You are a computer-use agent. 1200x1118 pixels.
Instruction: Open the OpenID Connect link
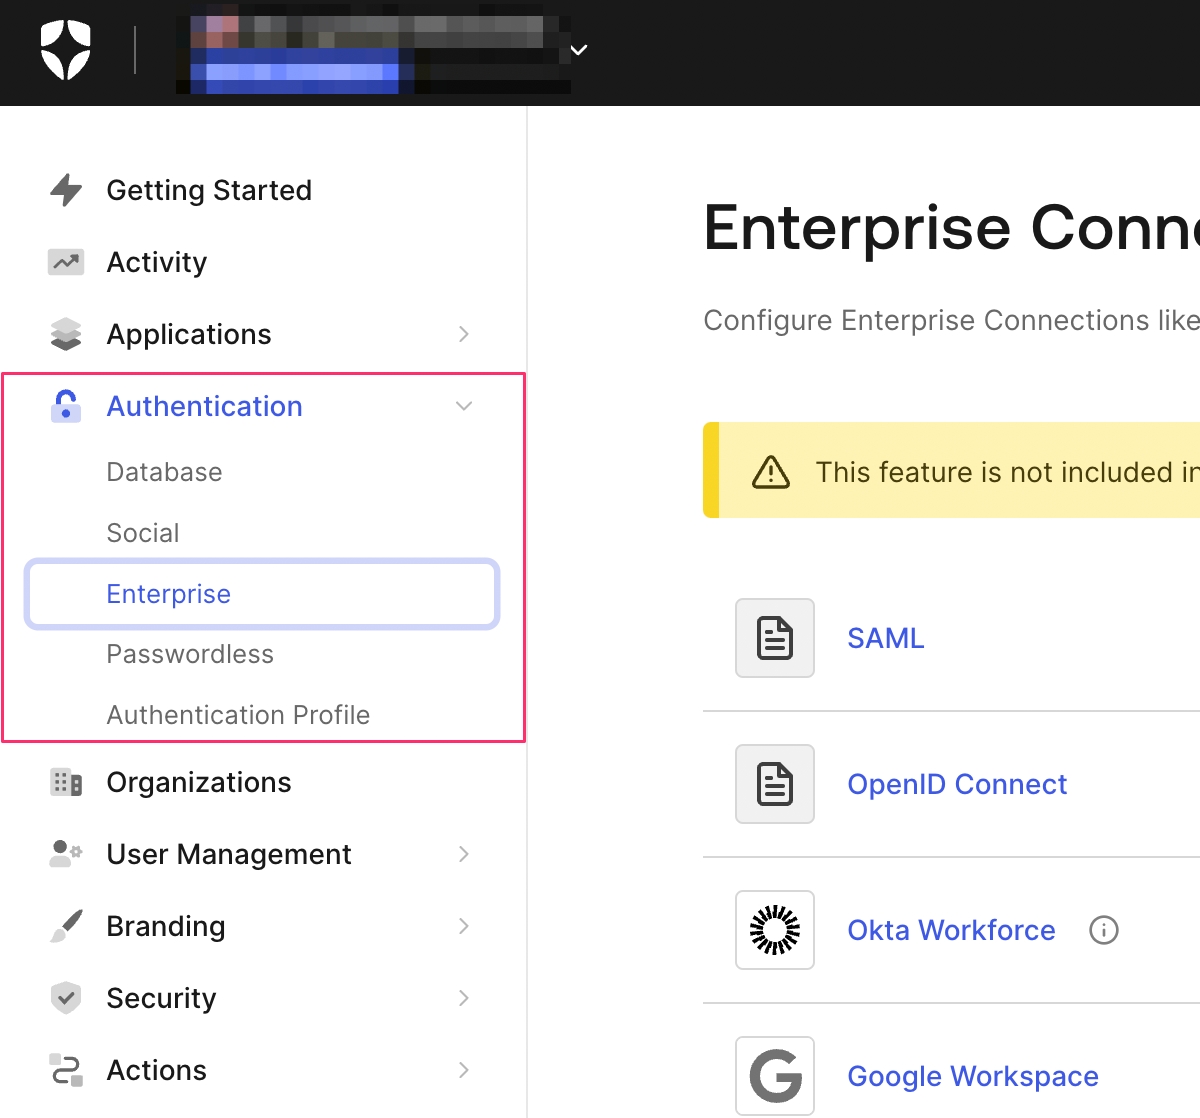[957, 784]
